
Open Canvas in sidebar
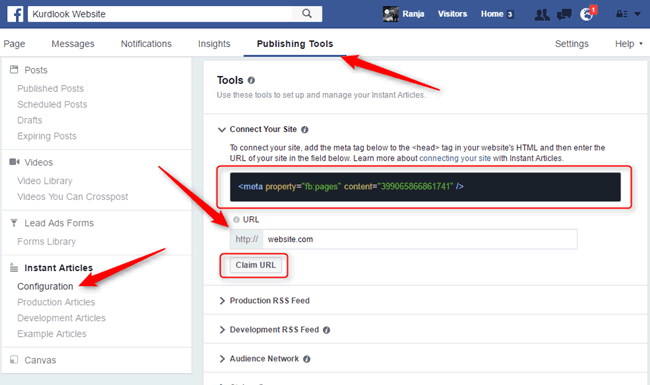40,360
